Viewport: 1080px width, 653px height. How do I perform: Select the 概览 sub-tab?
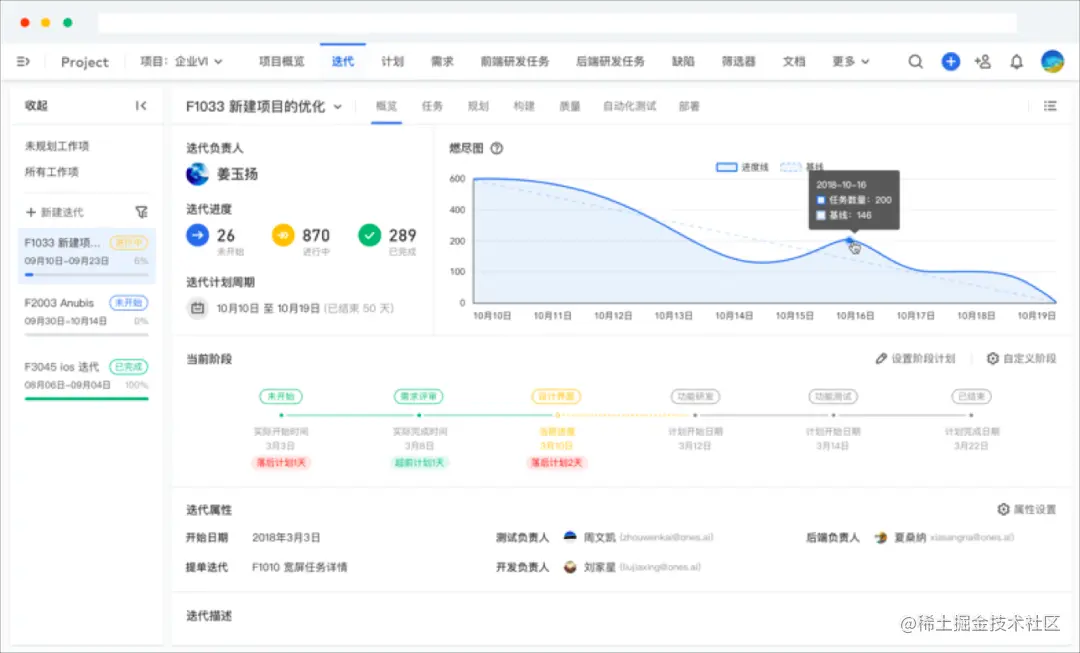coord(386,106)
